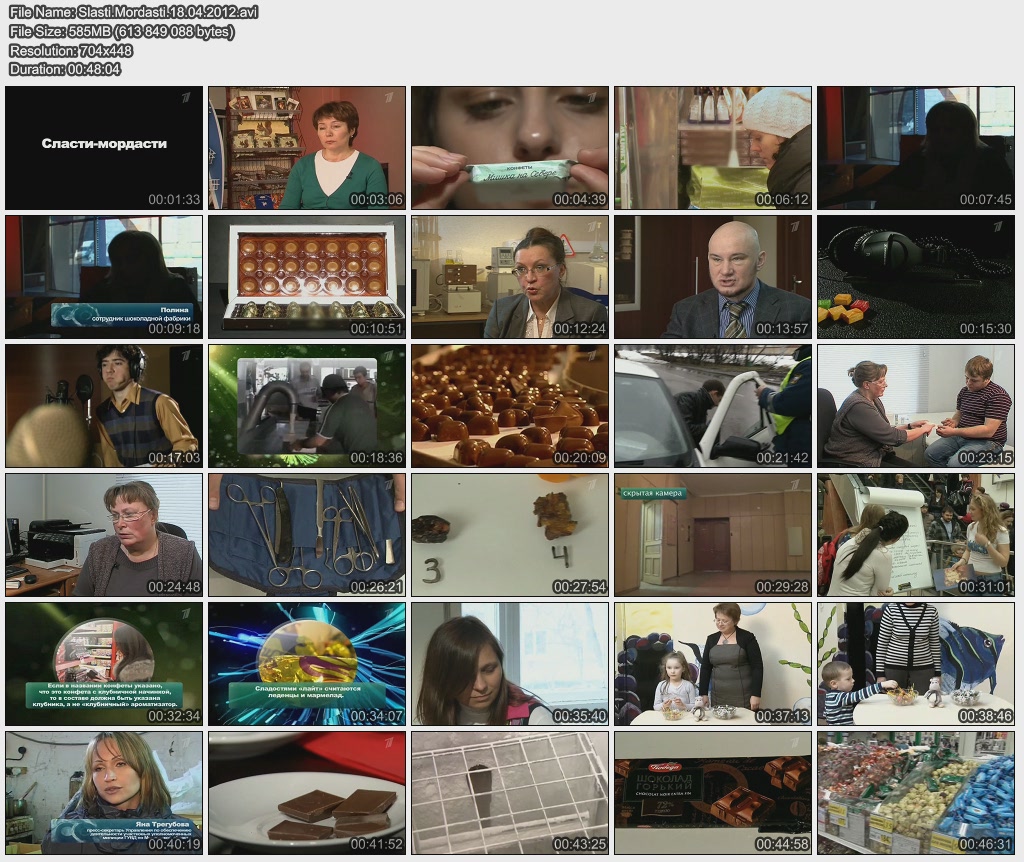Select the frame with samples numbered 3 and 4
Screen dimensions: 1024x862
[510, 535]
